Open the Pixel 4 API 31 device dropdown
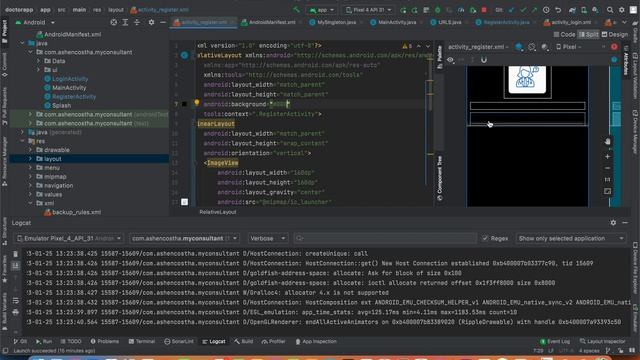640x360 pixels. tap(369, 10)
